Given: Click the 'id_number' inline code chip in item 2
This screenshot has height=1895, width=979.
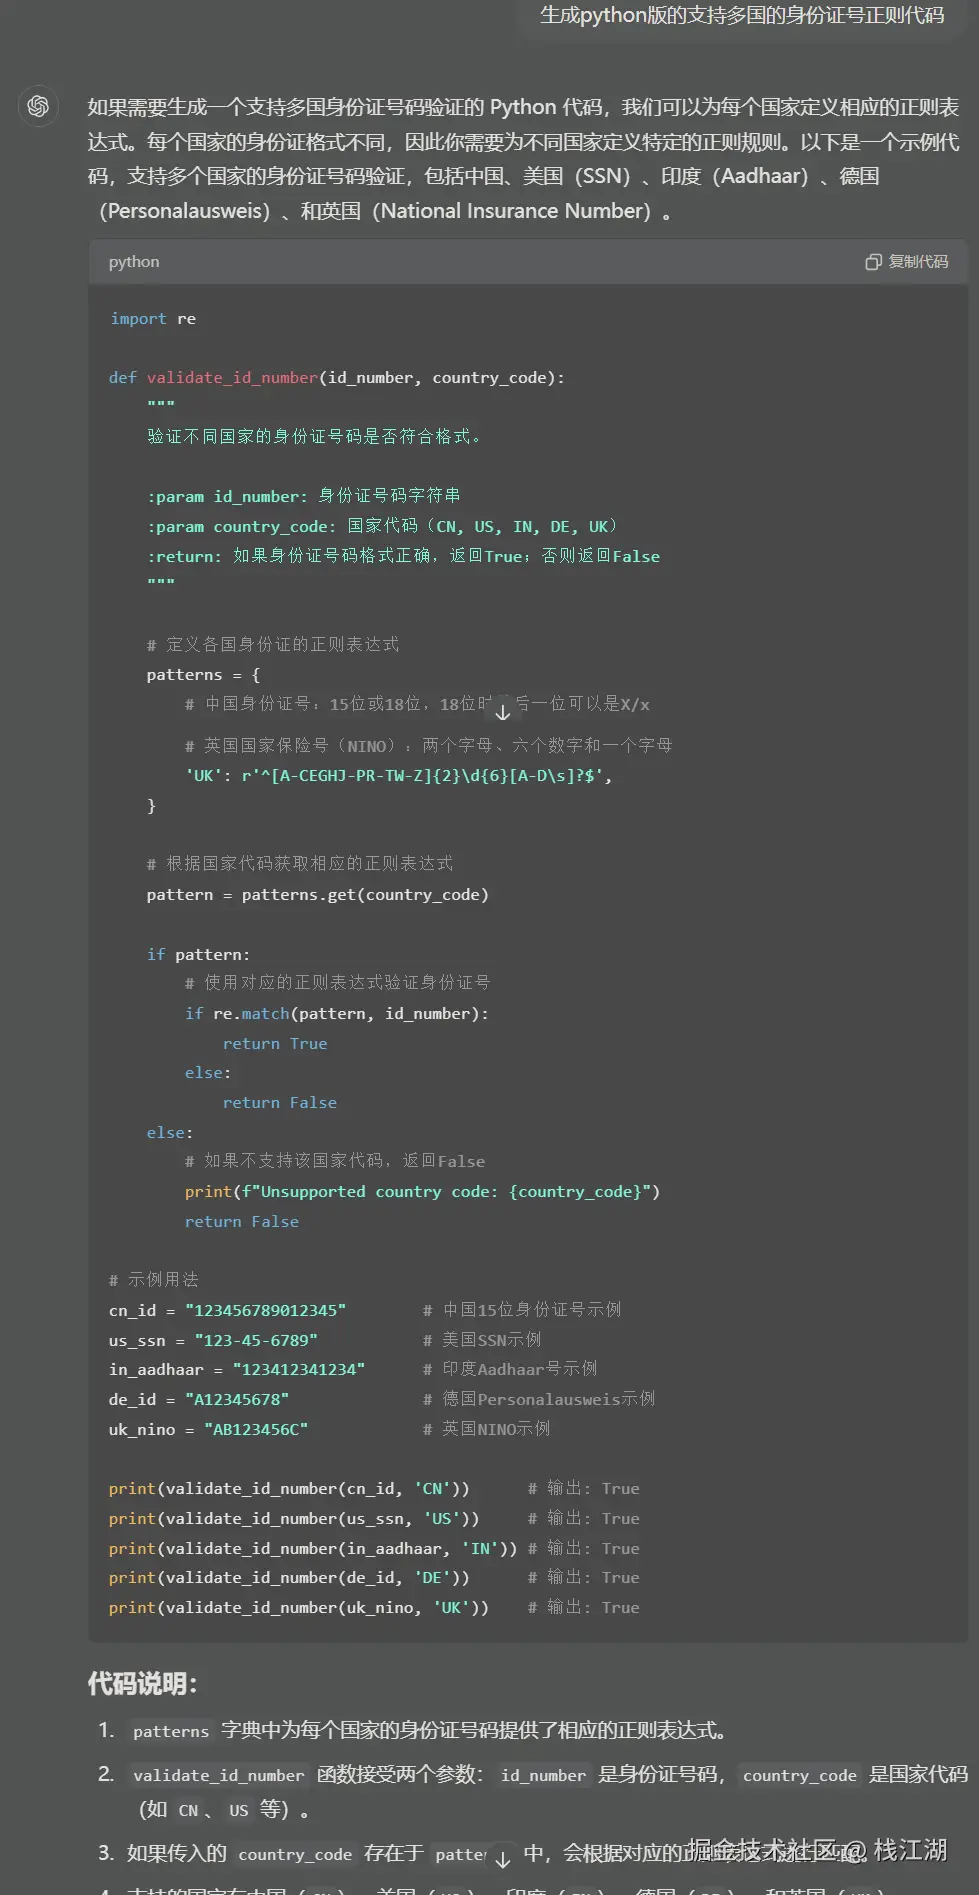Looking at the screenshot, I should click(x=543, y=1775).
